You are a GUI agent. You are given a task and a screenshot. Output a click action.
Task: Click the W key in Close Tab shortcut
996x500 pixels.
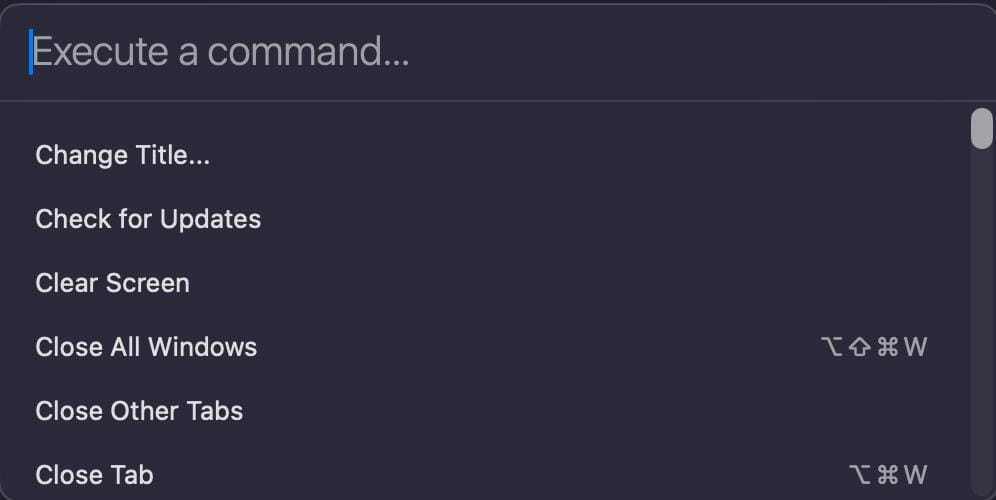915,475
